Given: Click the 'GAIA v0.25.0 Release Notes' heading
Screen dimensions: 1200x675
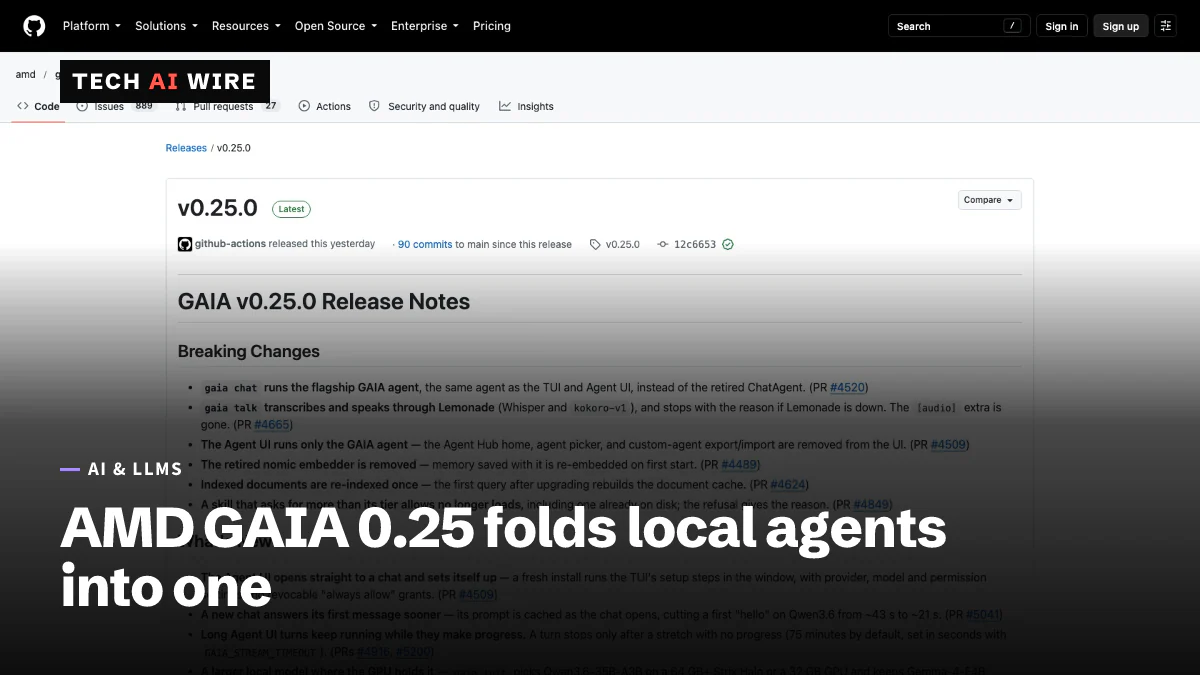Looking at the screenshot, I should pos(324,301).
